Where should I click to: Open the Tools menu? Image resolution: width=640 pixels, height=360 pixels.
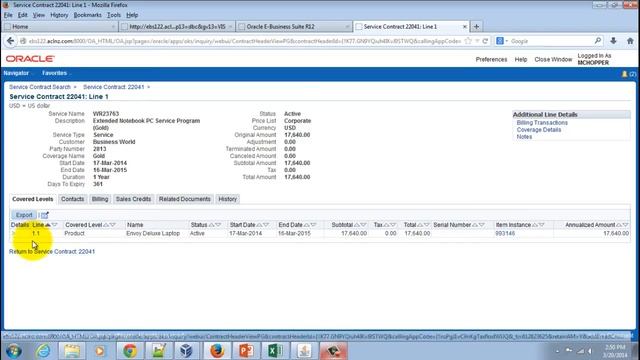pyautogui.click(x=114, y=15)
